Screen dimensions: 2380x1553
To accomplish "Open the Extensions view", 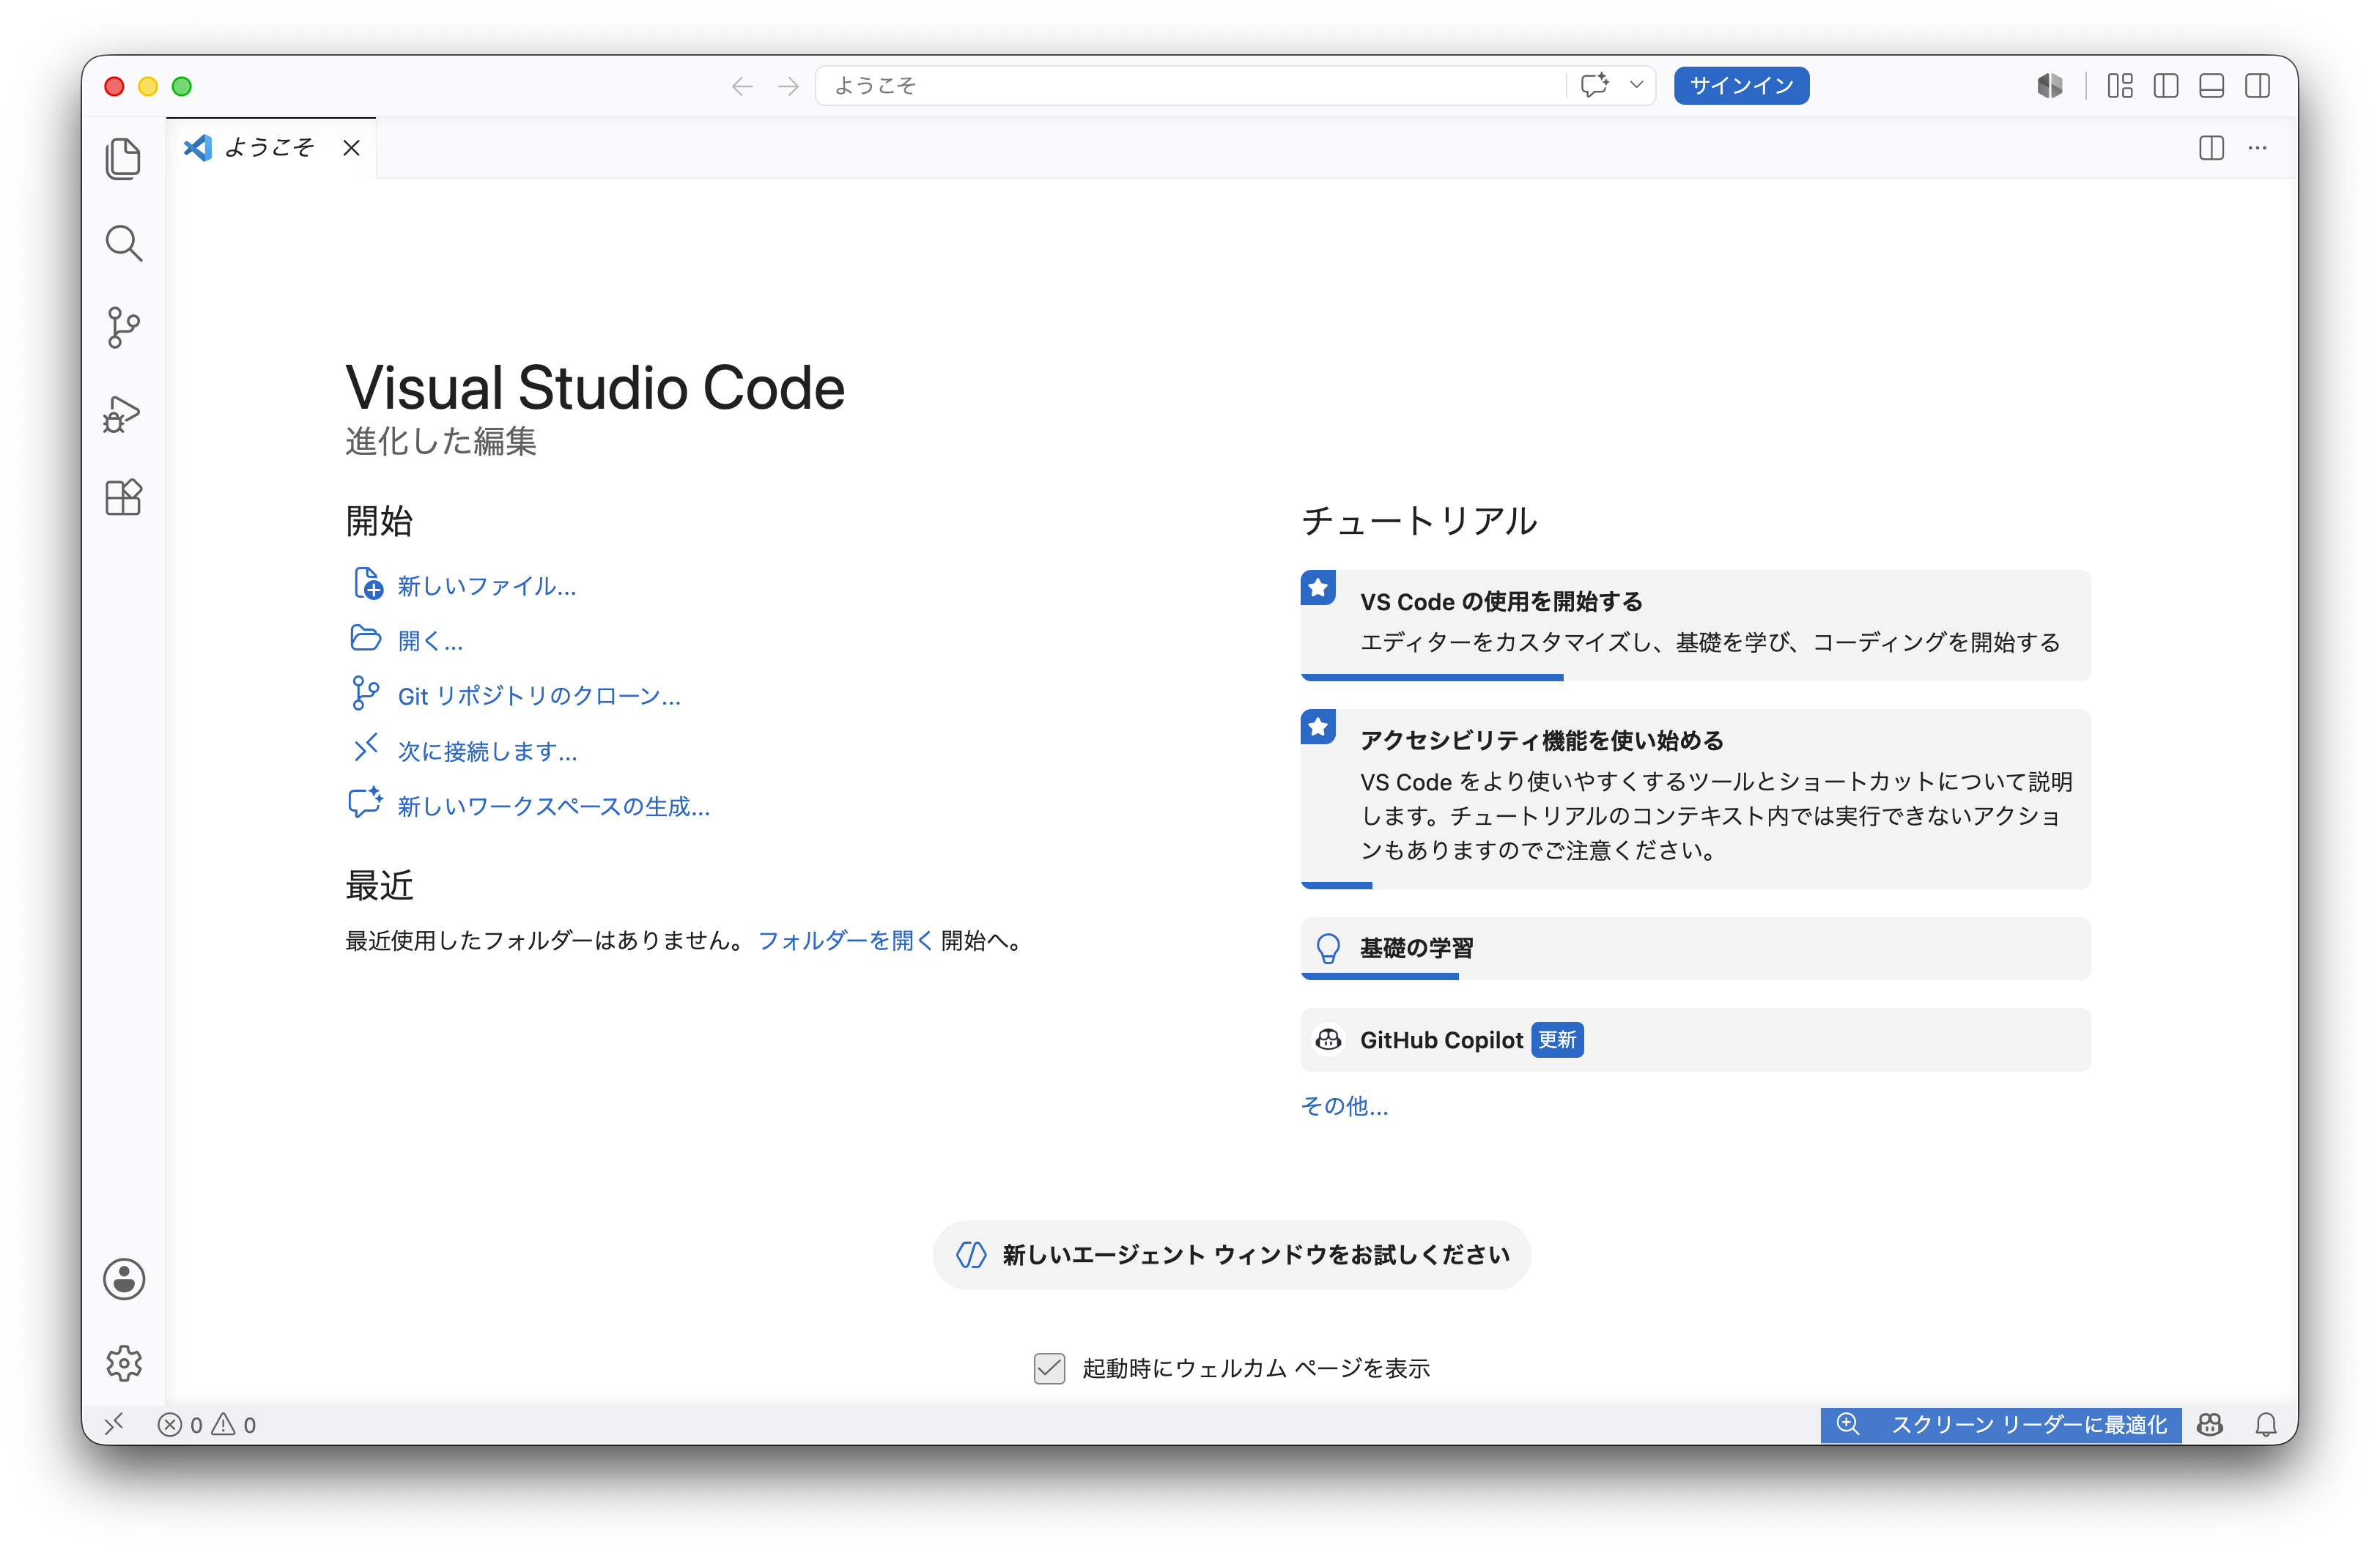I will (123, 497).
